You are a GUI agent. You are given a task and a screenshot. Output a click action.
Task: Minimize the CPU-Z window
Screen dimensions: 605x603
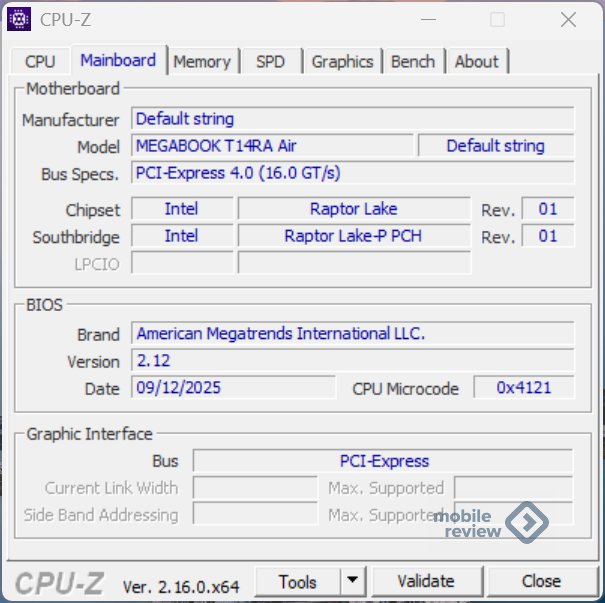click(427, 19)
